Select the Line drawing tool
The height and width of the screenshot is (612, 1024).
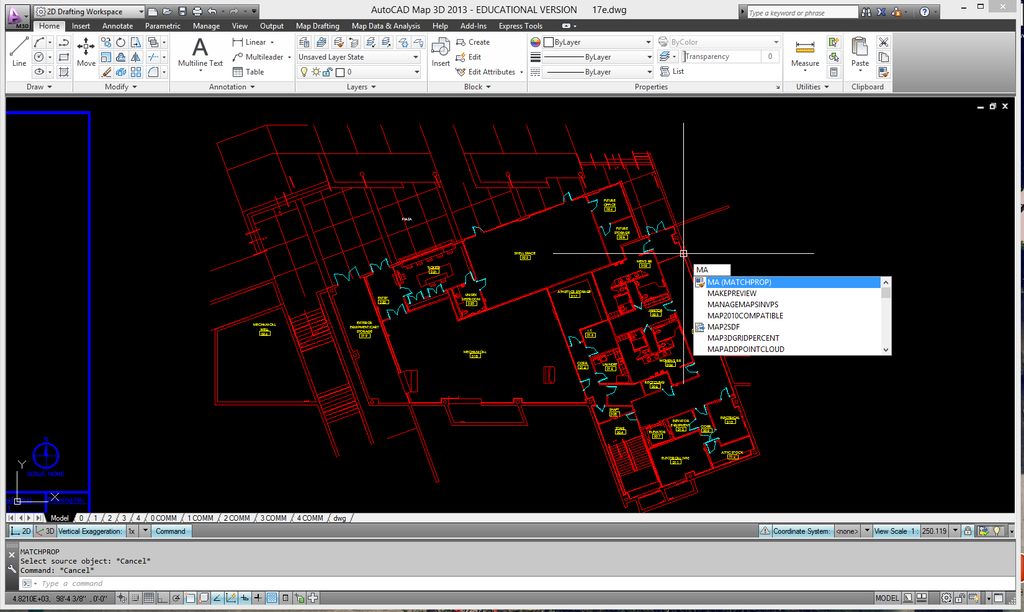pyautogui.click(x=19, y=52)
